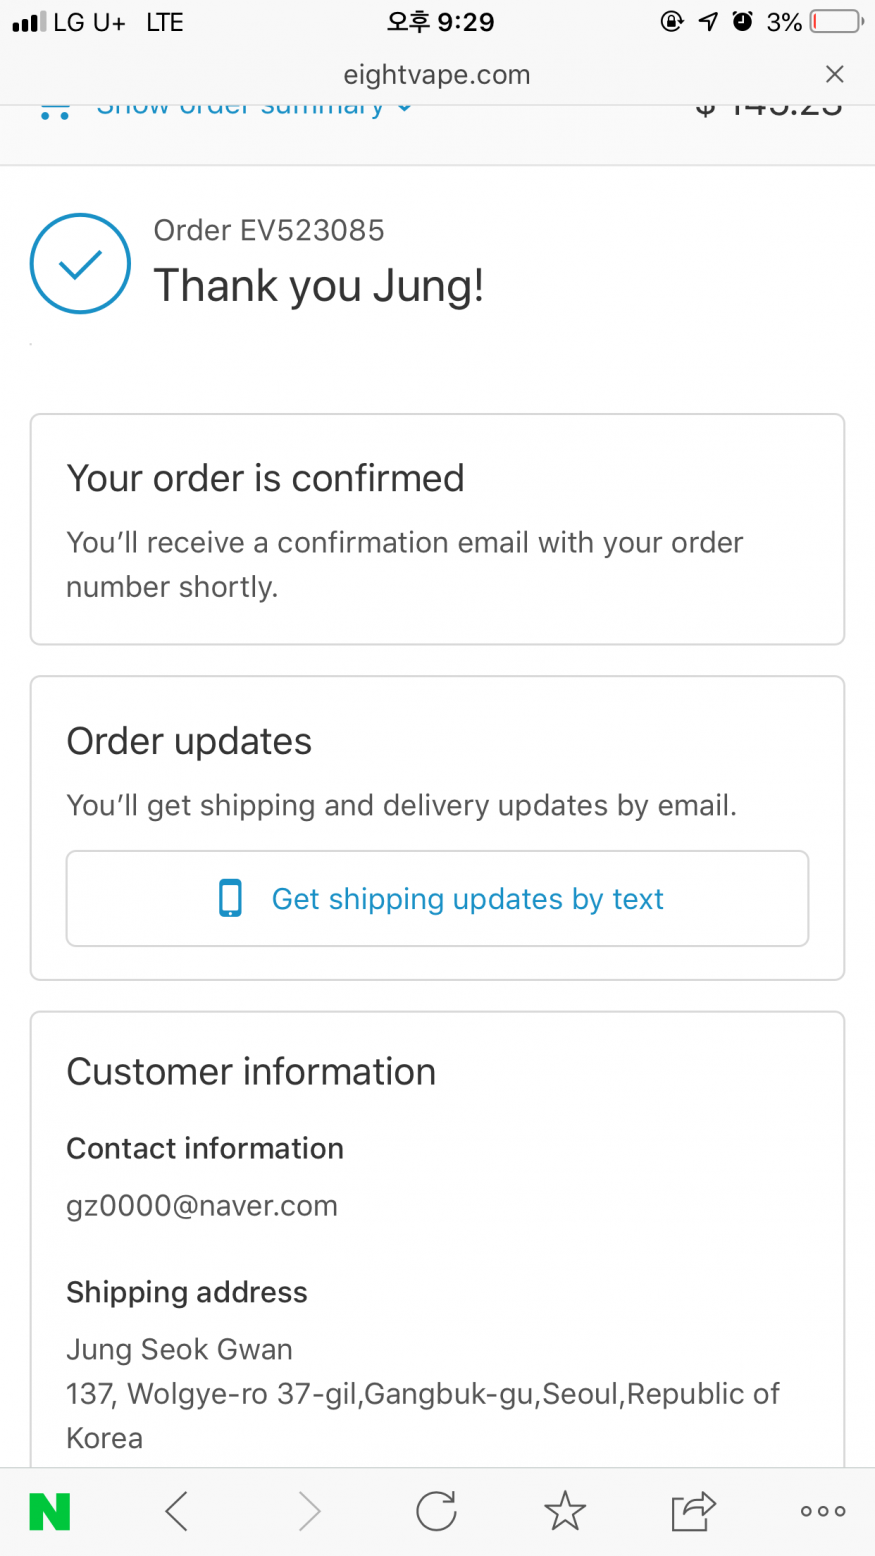875x1556 pixels.
Task: Click Get shipping updates by text
Action: click(437, 898)
